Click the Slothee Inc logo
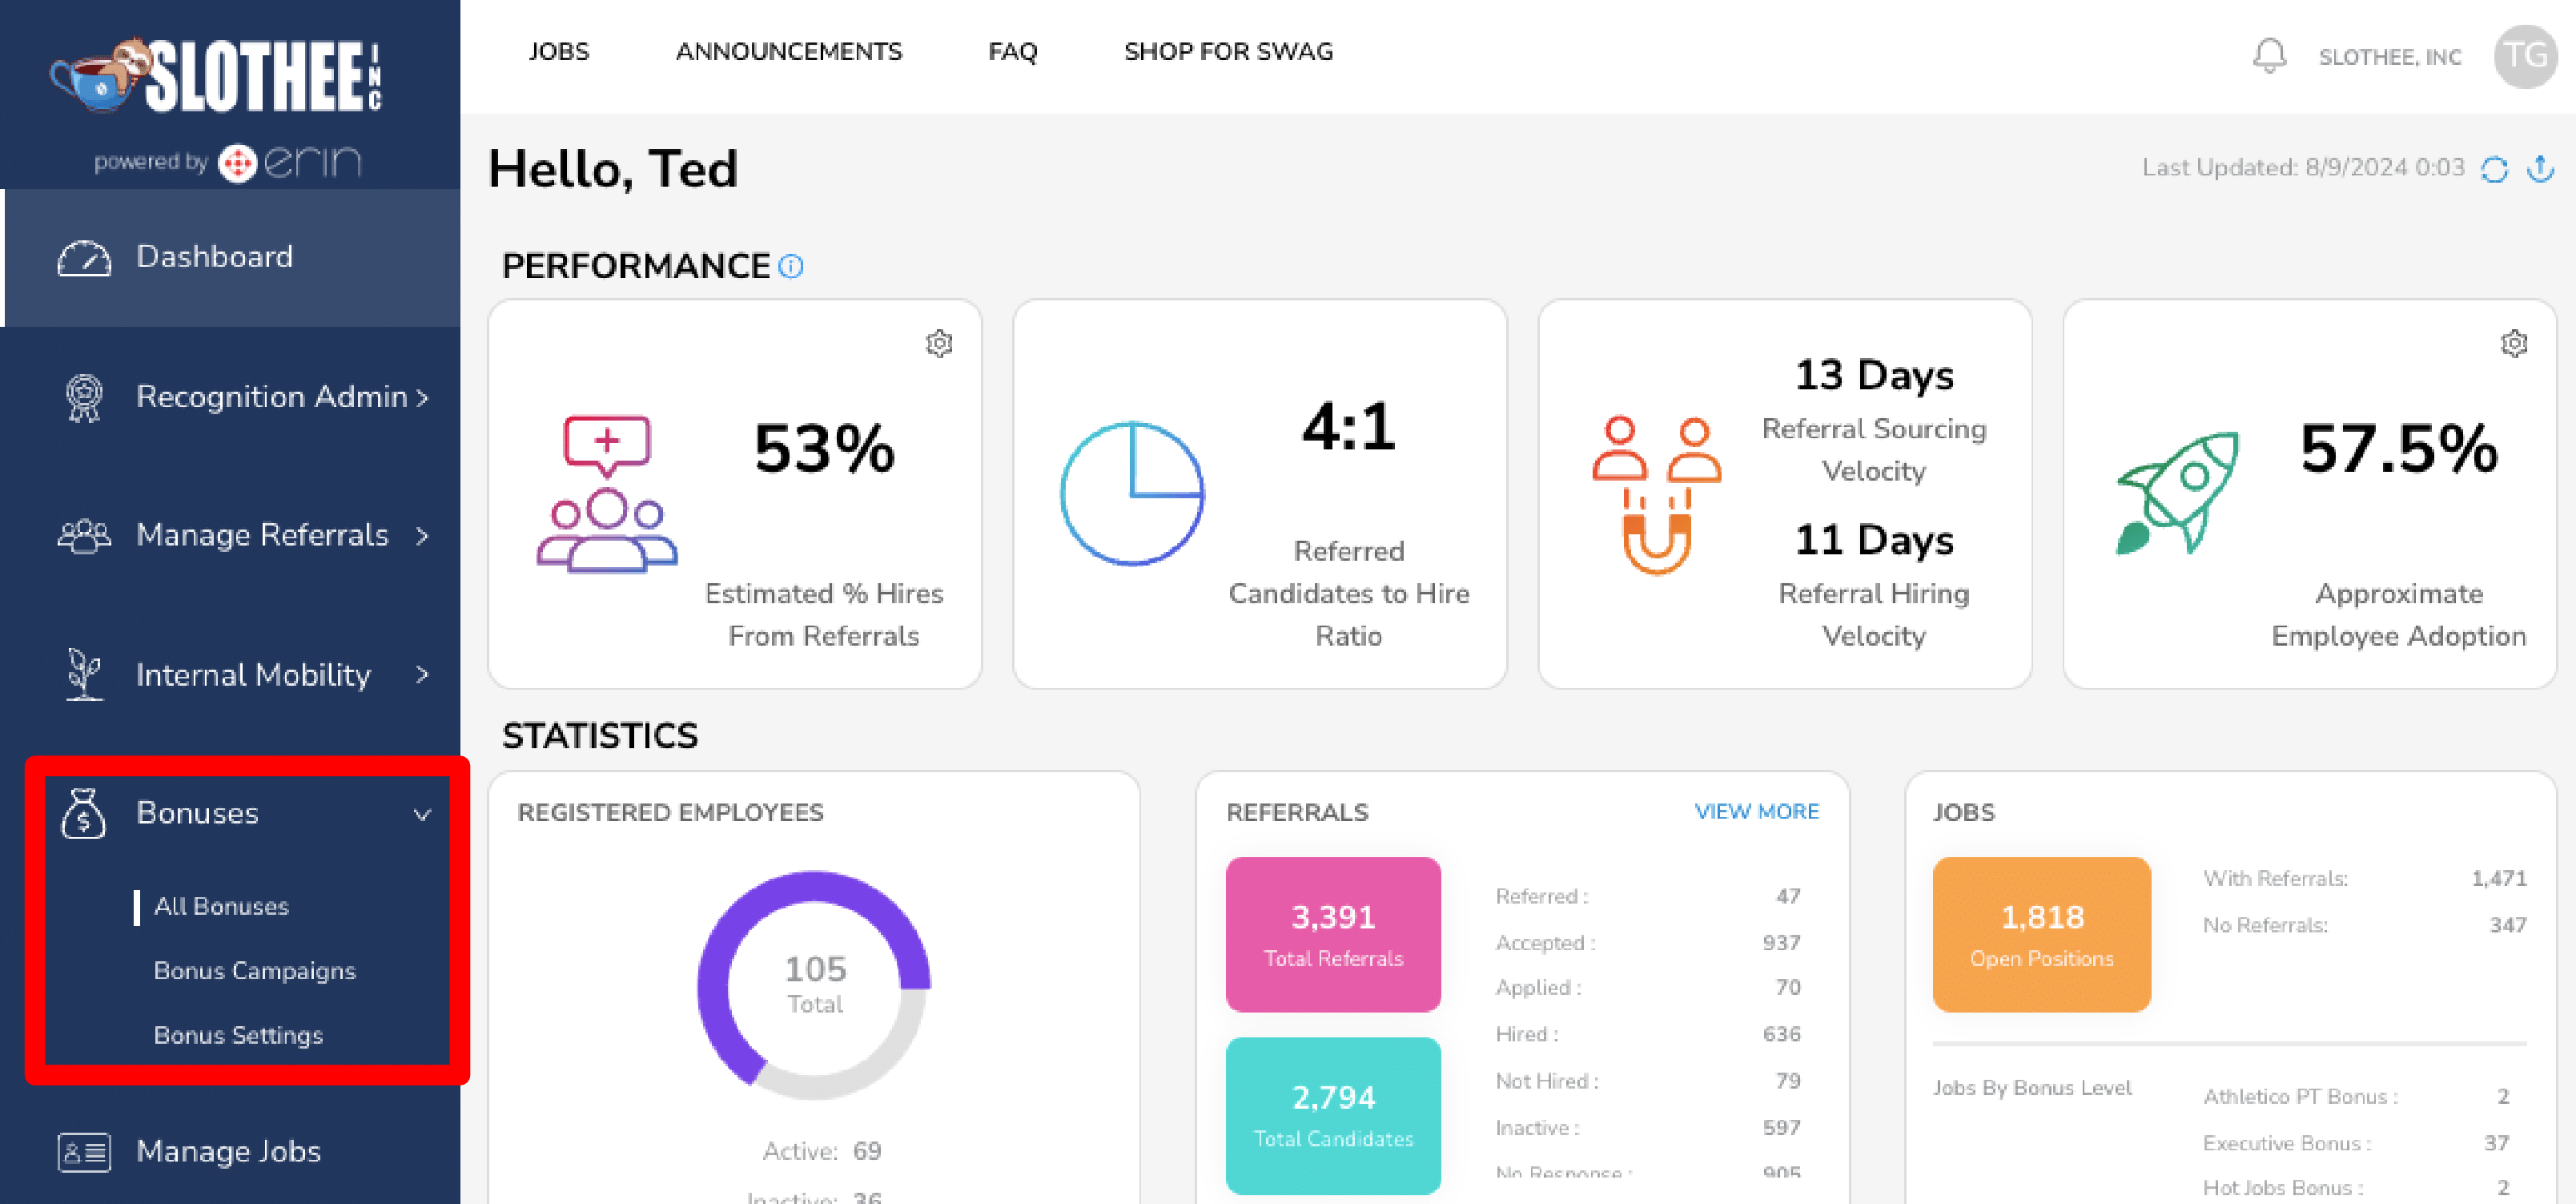The image size is (2576, 1204). (217, 75)
